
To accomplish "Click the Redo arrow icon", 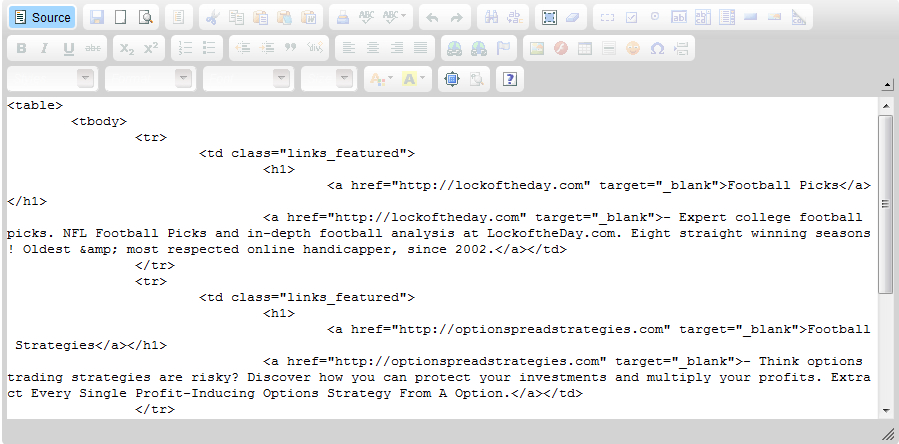I will pos(456,18).
